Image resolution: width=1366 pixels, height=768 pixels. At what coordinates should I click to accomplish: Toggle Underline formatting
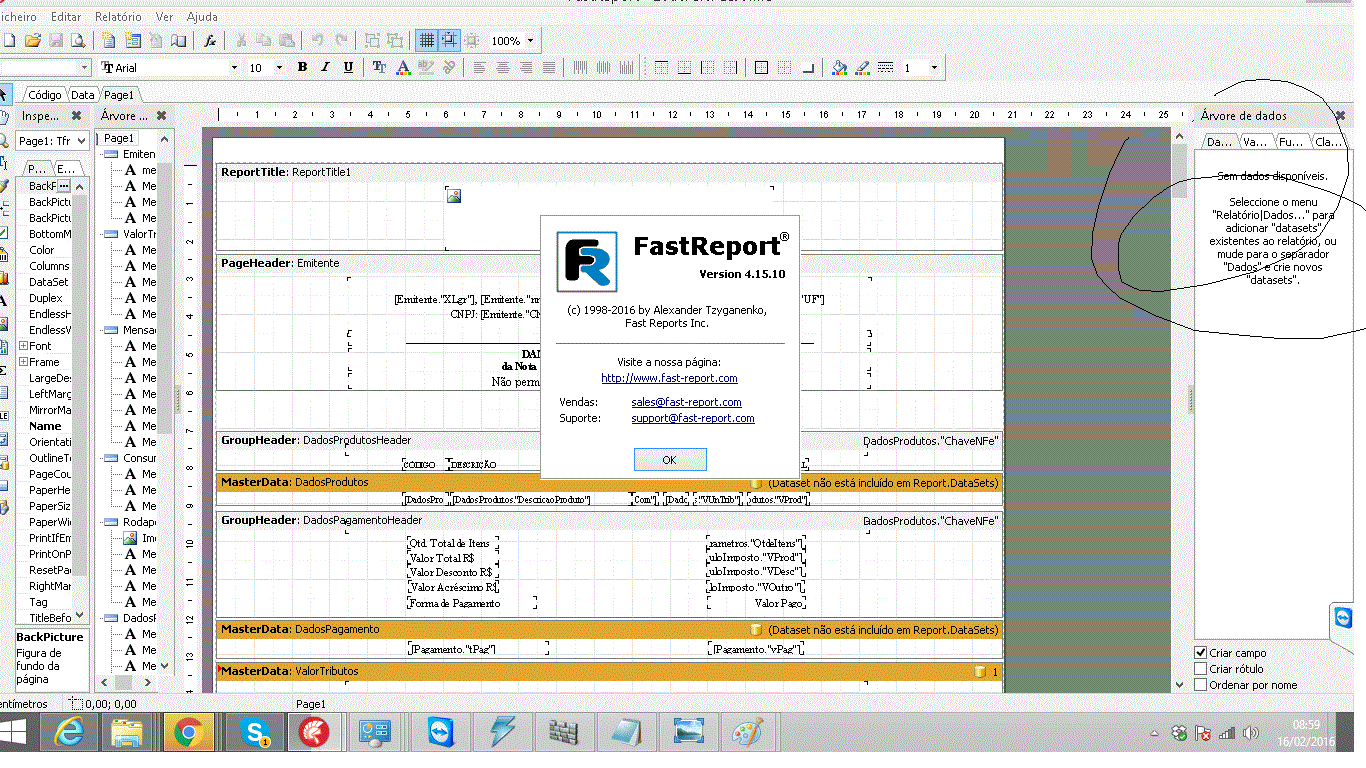[348, 67]
